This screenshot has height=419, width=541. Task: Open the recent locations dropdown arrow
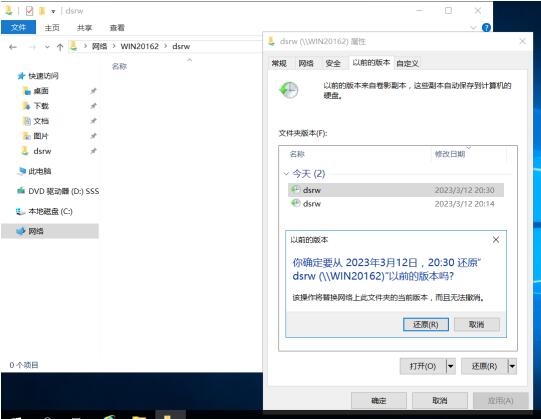[47, 47]
